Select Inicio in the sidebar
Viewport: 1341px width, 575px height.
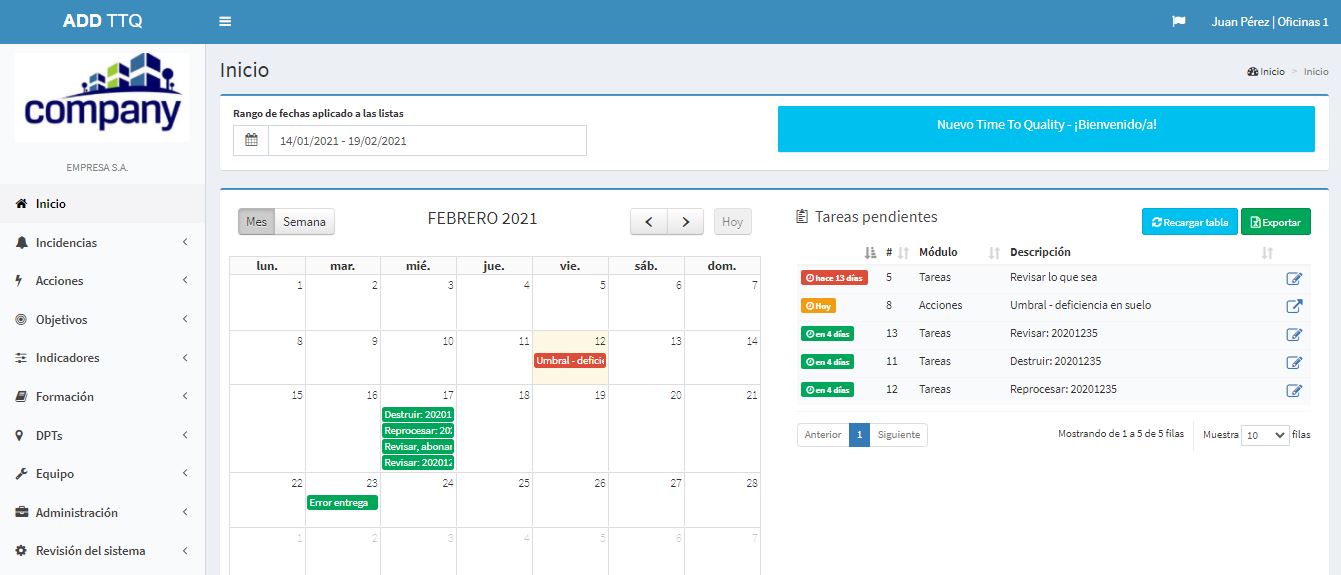coord(51,204)
